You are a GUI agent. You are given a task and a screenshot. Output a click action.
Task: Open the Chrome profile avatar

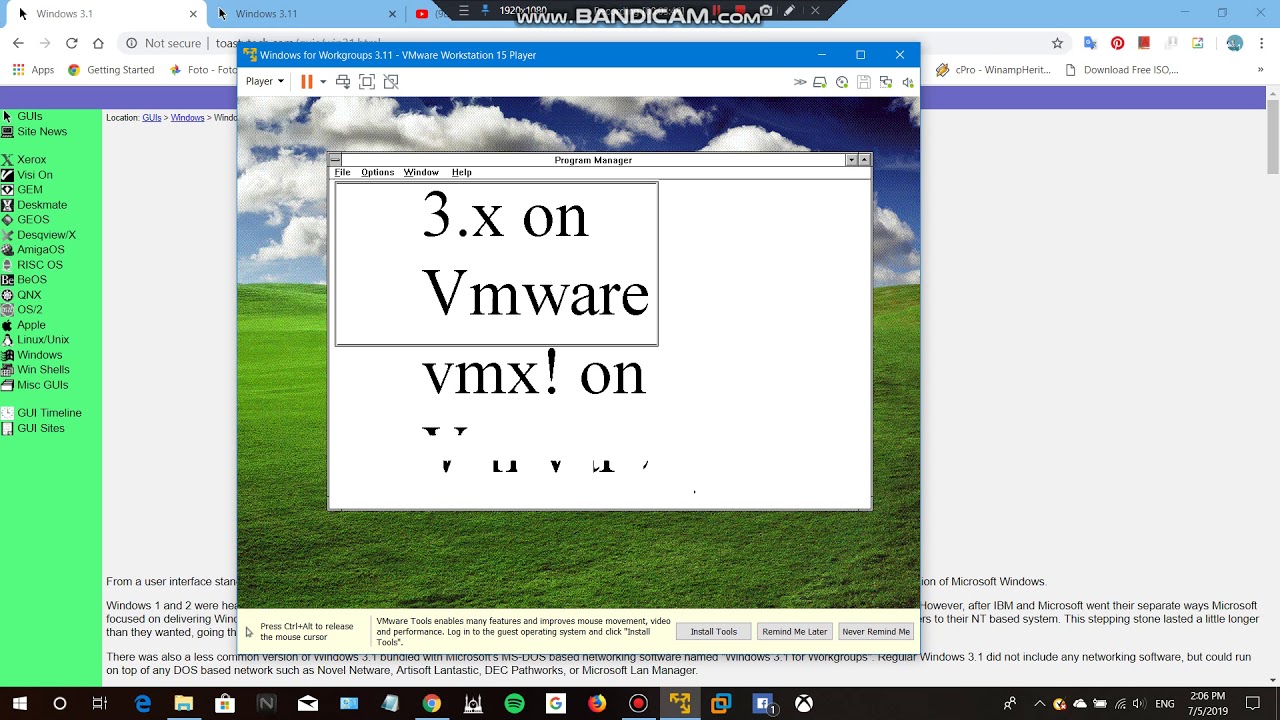click(x=1235, y=43)
